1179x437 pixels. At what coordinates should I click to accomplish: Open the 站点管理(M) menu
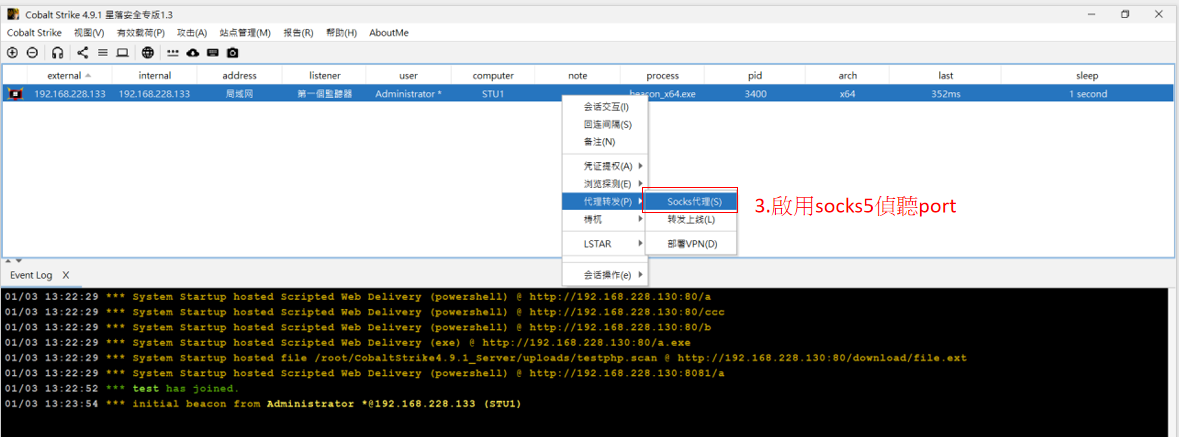click(245, 33)
